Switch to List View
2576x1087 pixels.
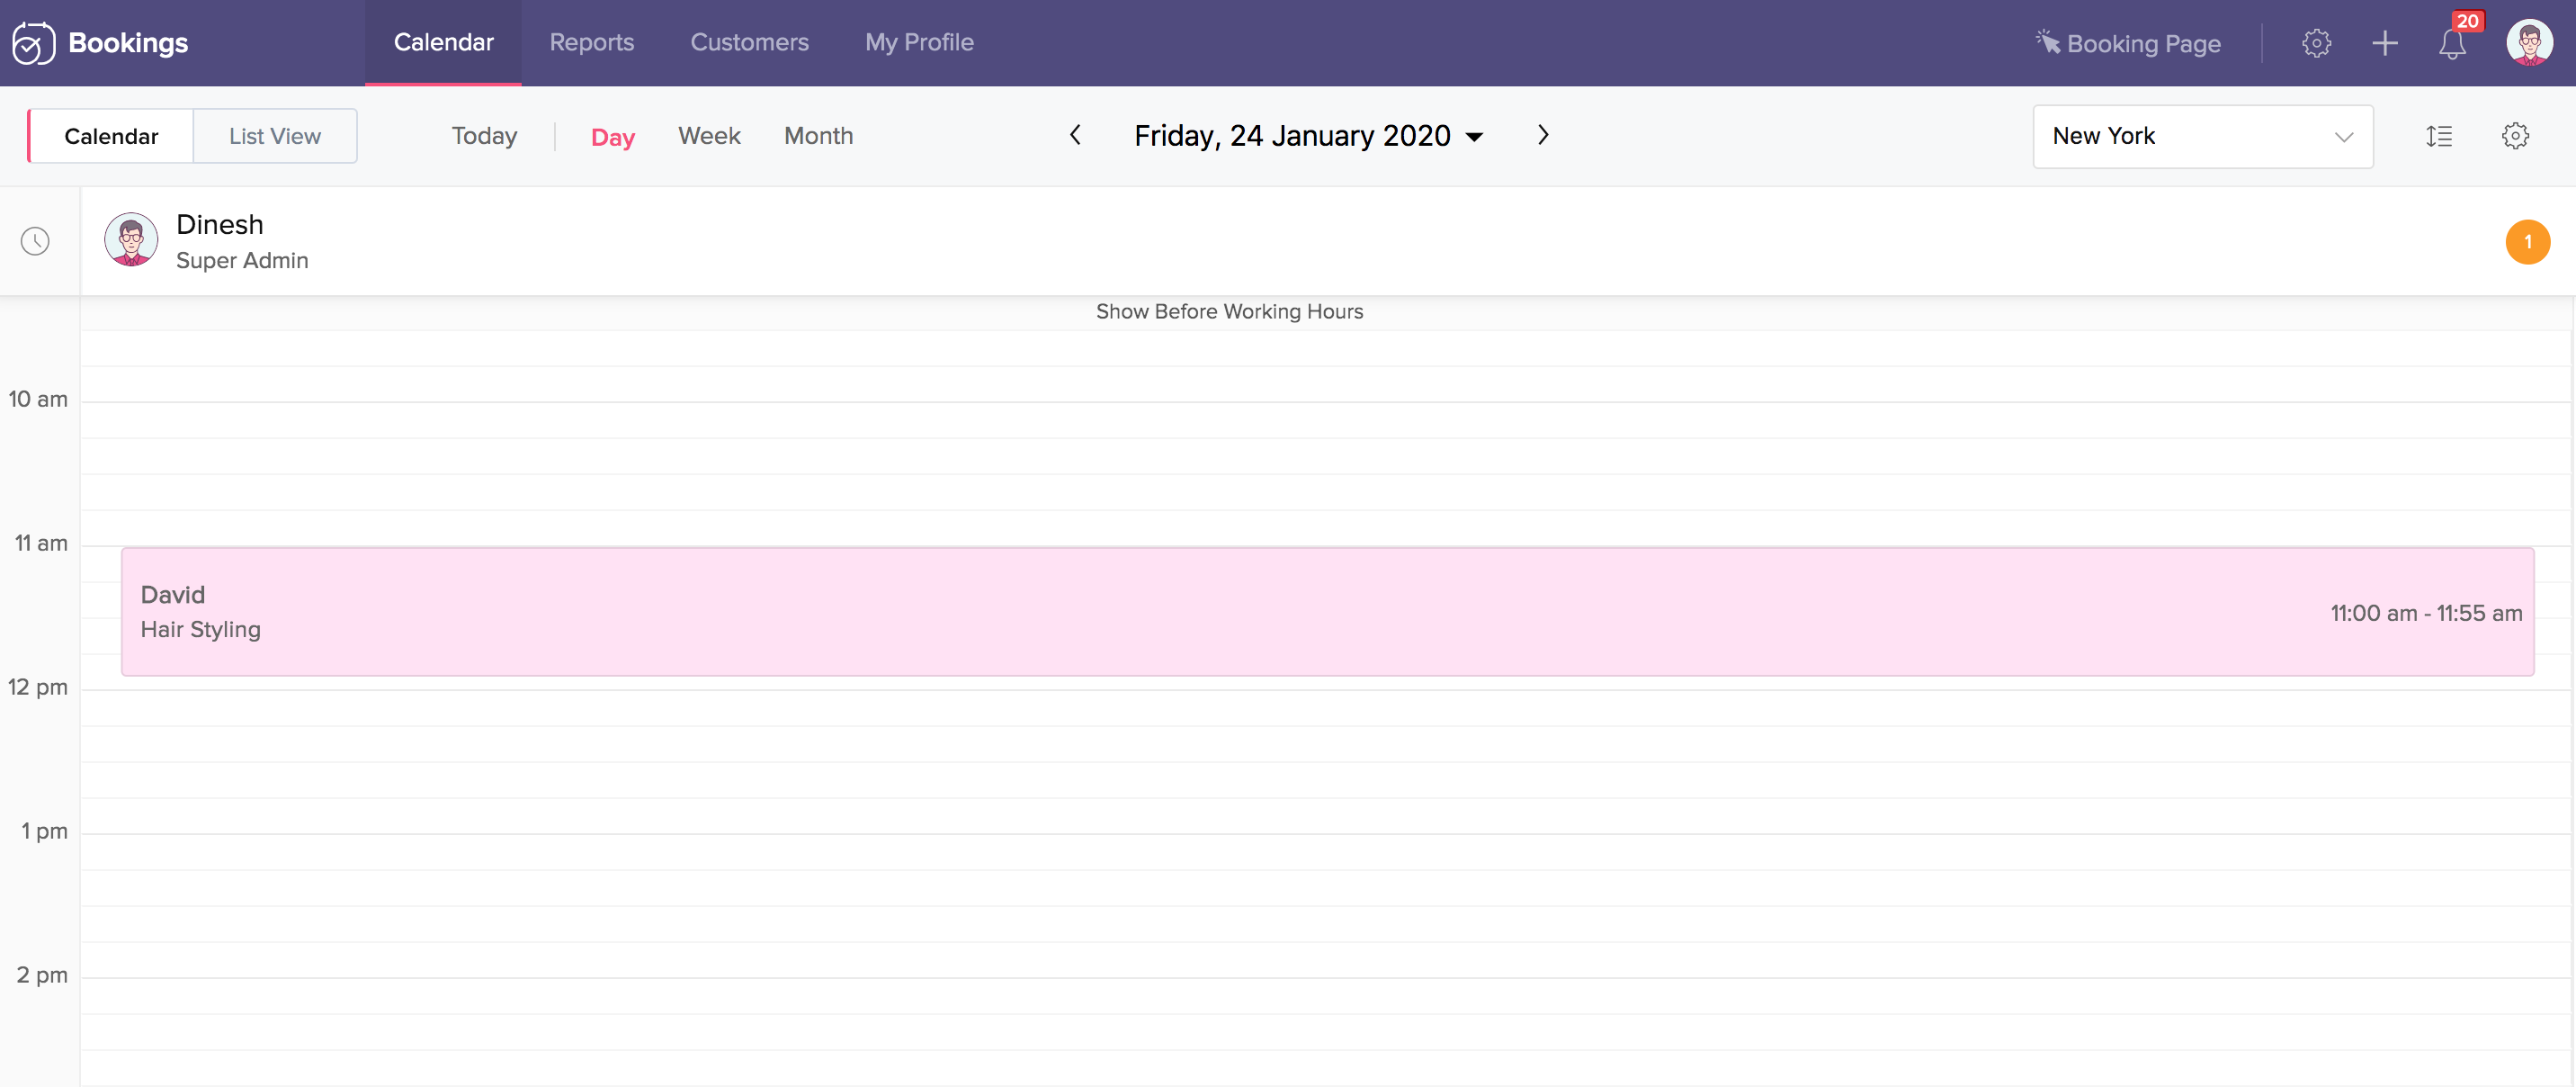tap(274, 136)
